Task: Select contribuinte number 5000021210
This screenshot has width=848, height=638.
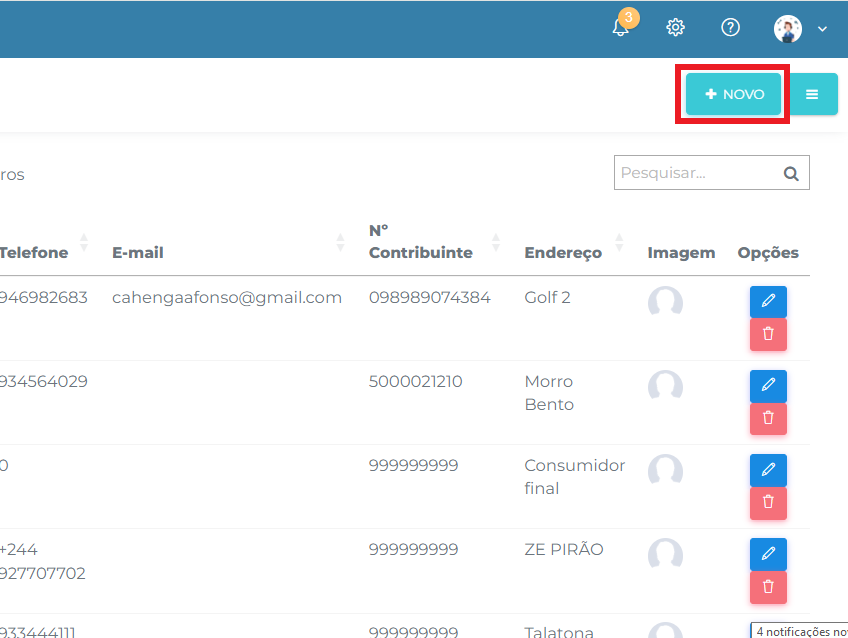Action: 415,382
